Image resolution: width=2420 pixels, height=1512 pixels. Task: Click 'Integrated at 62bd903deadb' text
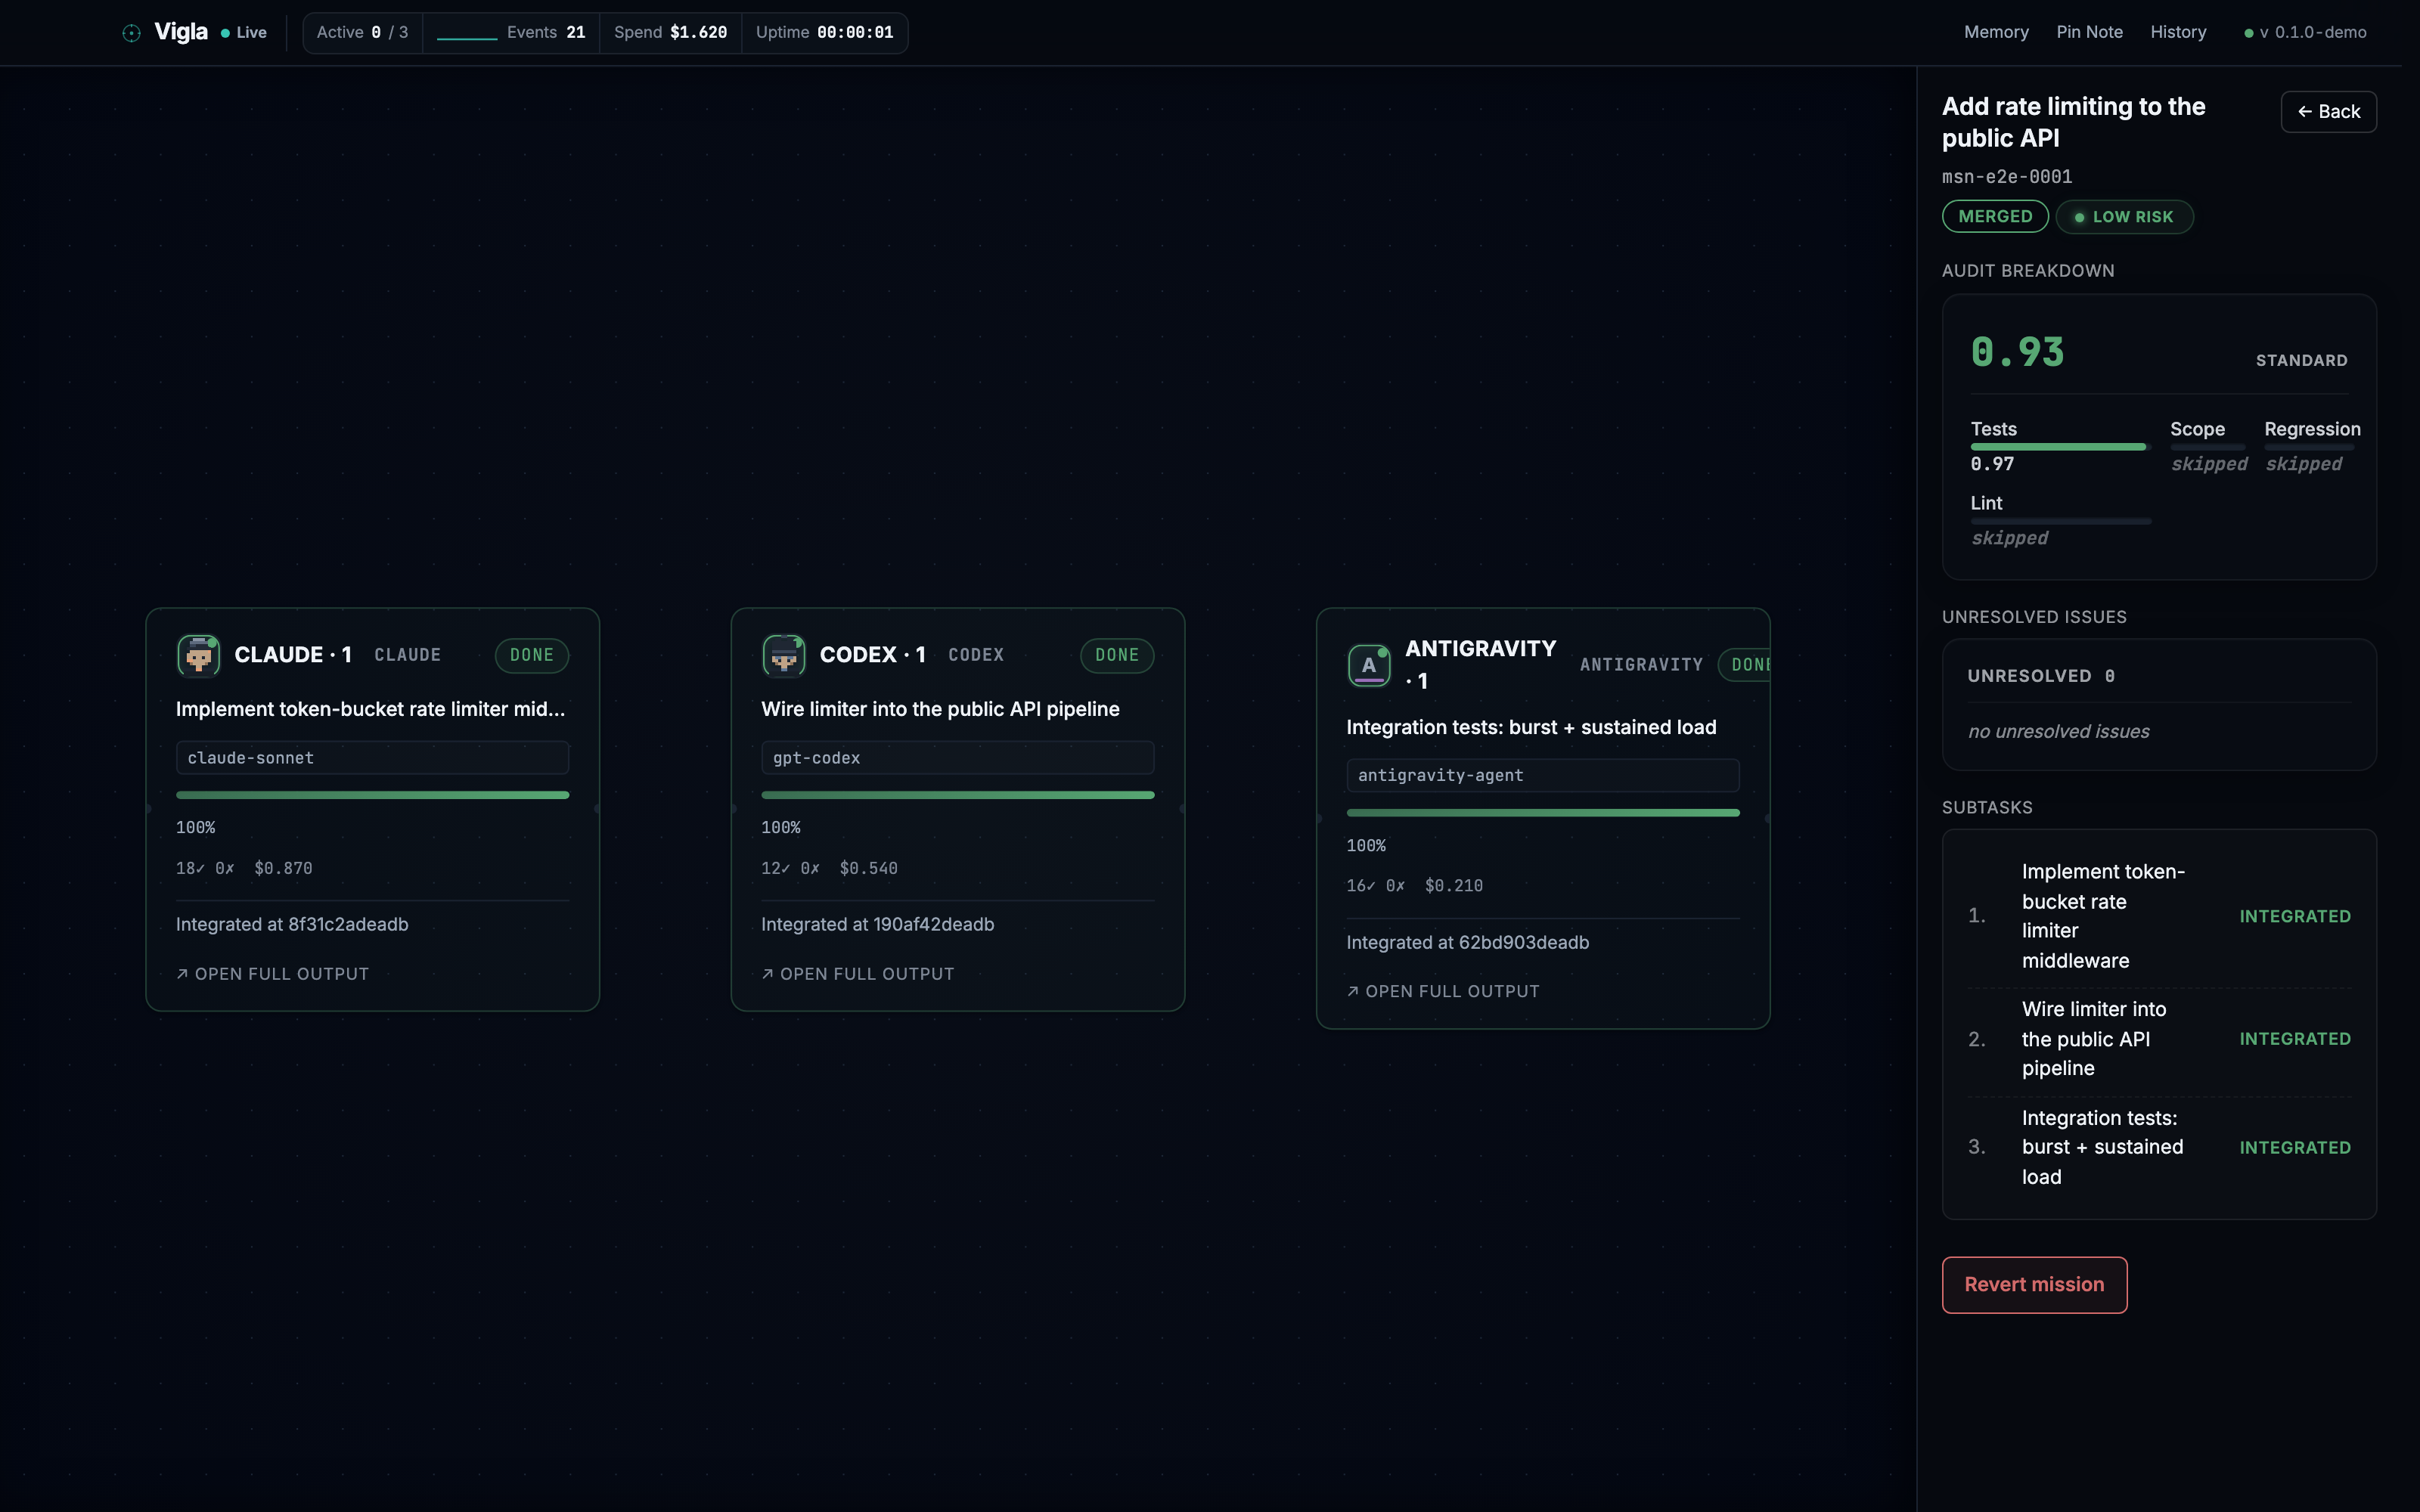tap(1468, 943)
